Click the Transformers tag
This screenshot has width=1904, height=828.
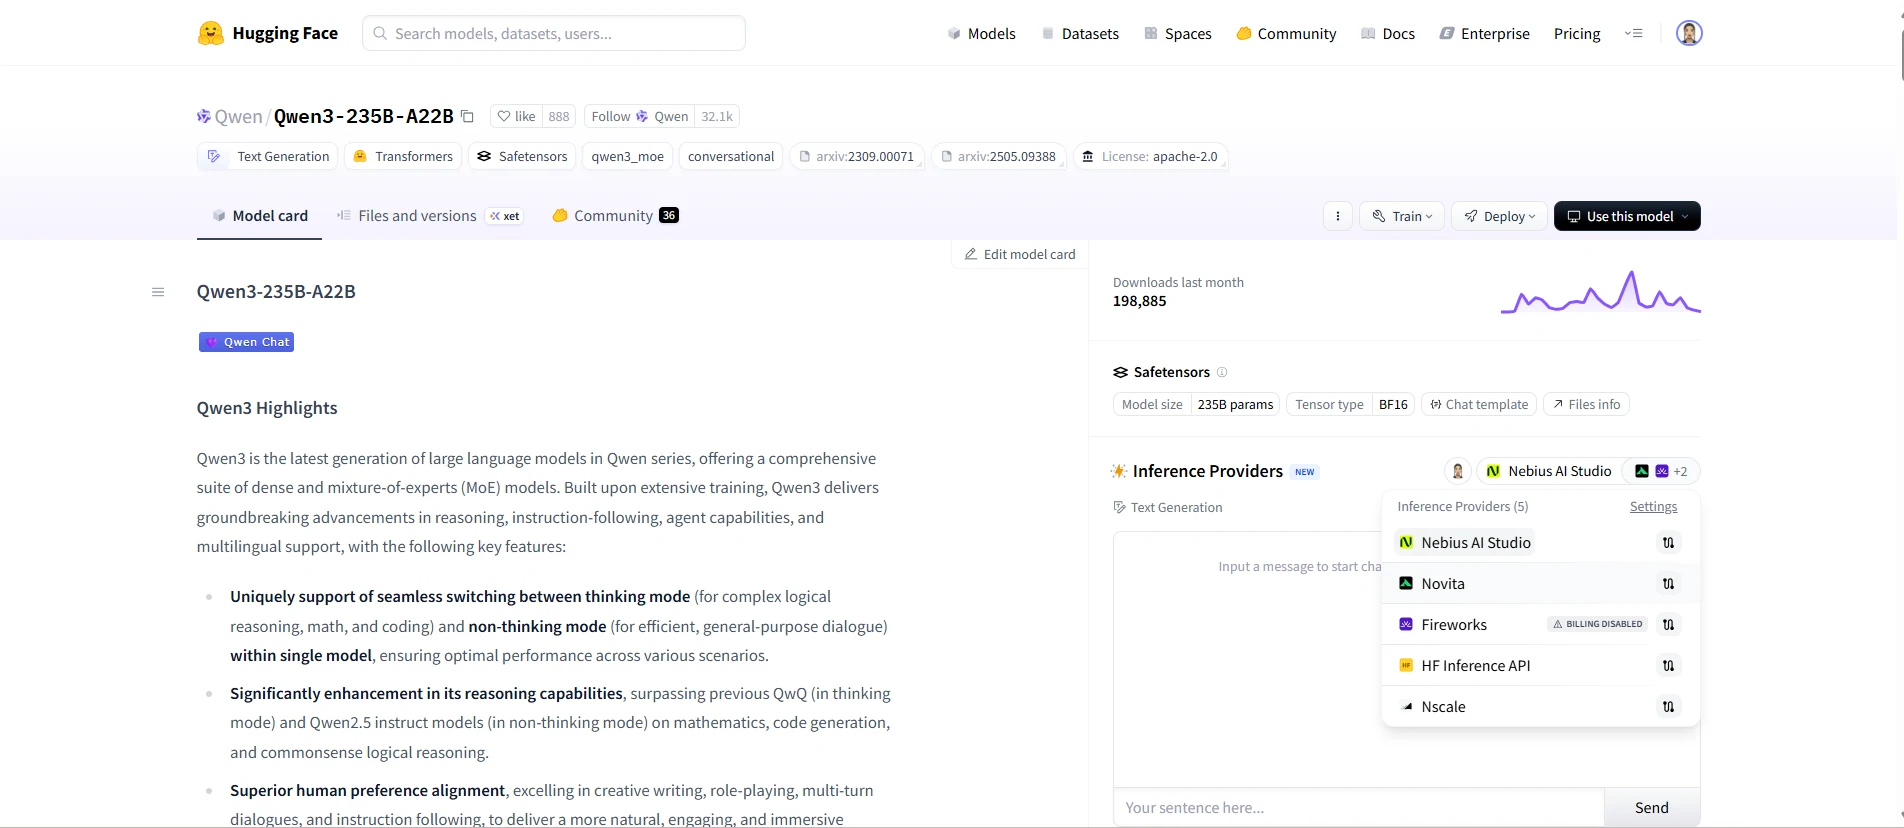404,156
